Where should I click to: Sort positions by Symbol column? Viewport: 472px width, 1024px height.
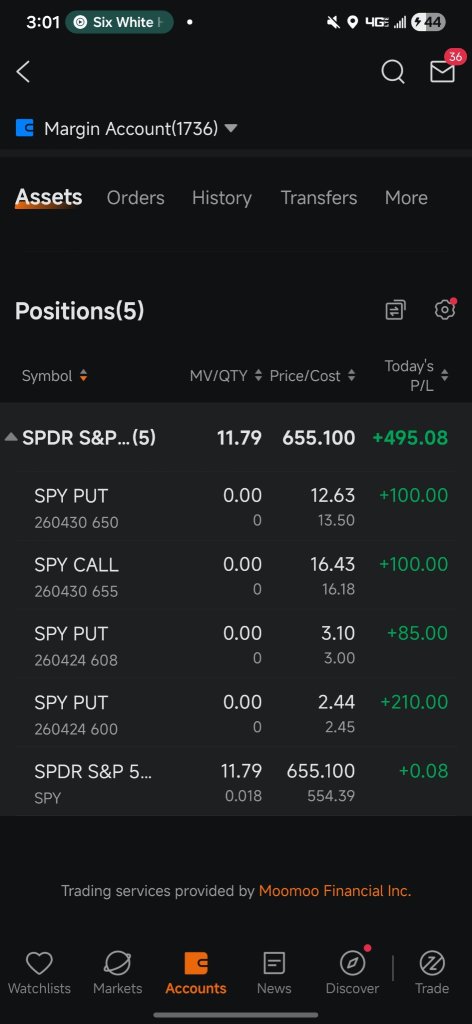[x=55, y=376]
